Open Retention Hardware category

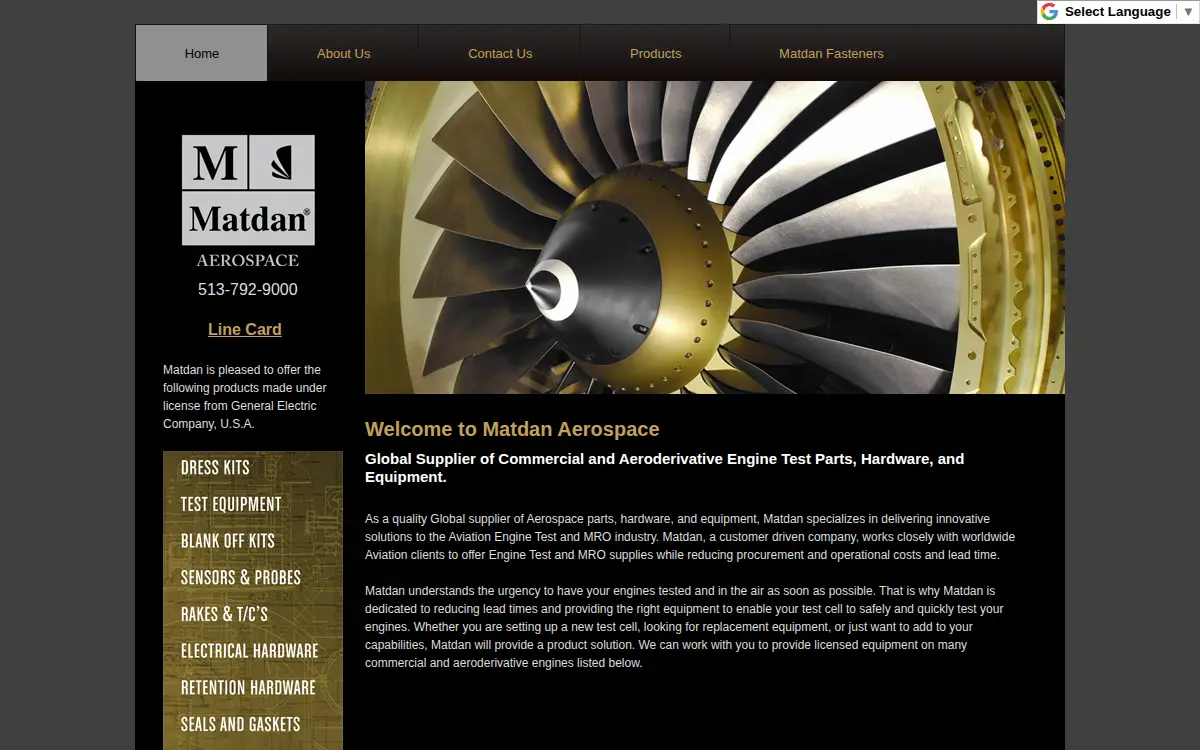pos(248,688)
